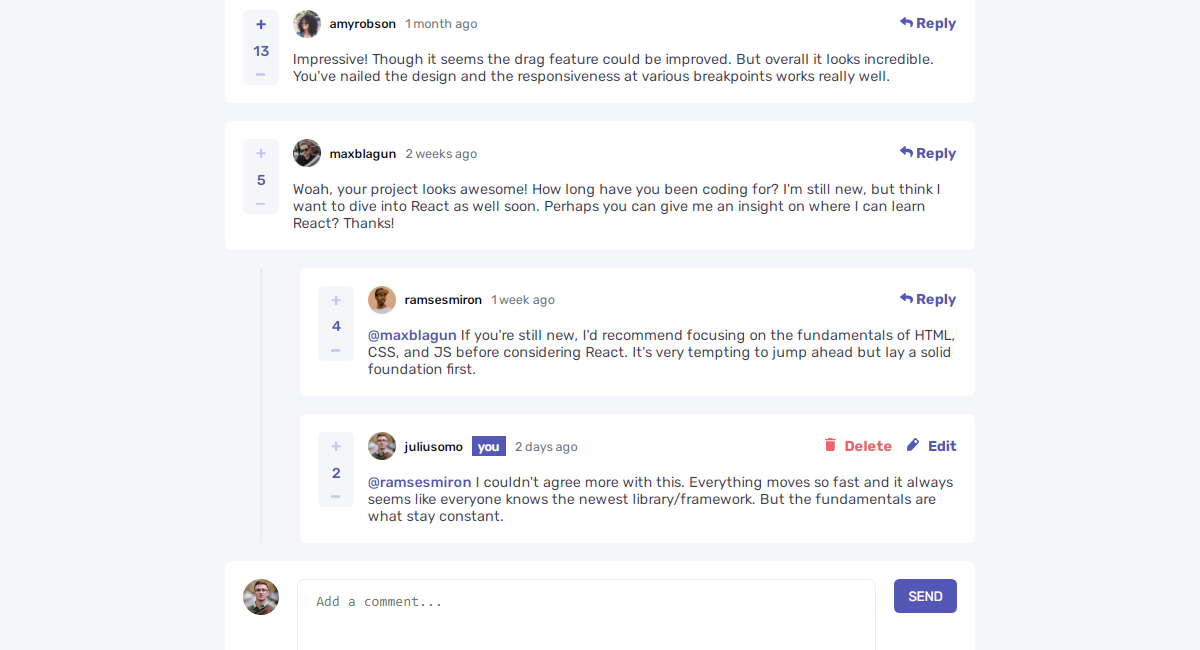Select the @maxblagun mention link
Image resolution: width=1200 pixels, height=650 pixels.
click(x=410, y=335)
